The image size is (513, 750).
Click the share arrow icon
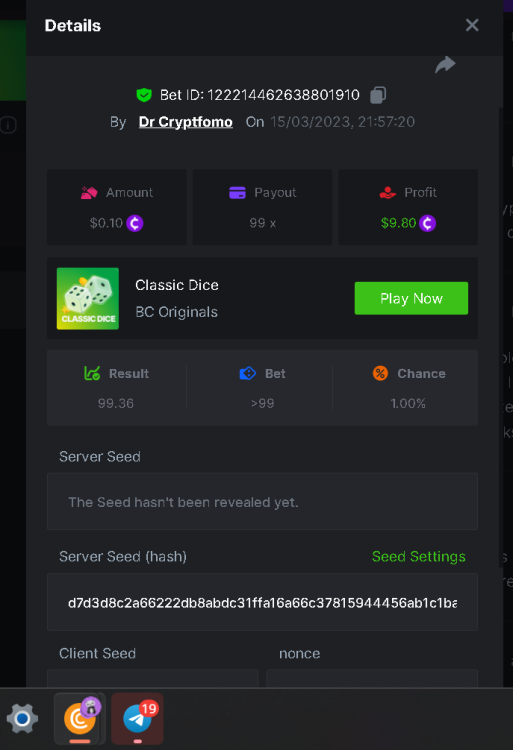pos(445,65)
